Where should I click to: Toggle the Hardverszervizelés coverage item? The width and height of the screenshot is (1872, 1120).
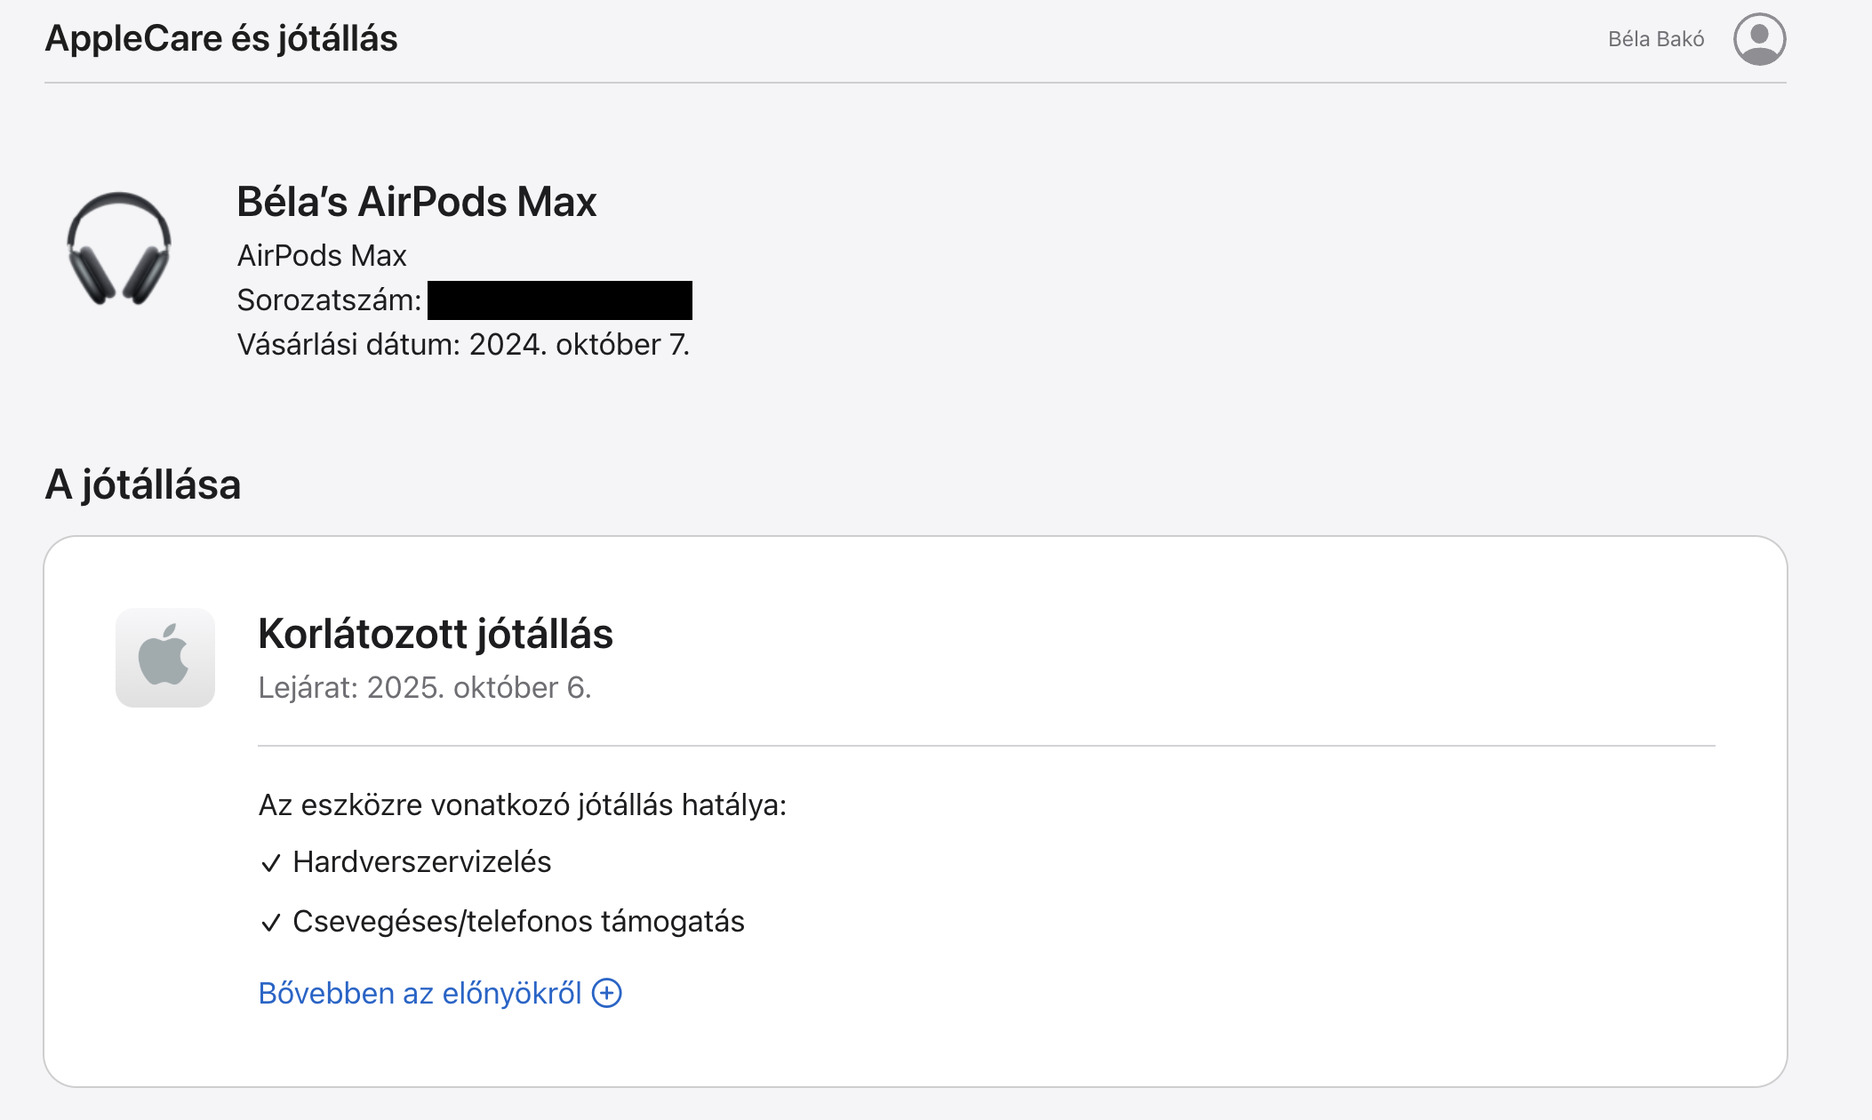point(420,862)
